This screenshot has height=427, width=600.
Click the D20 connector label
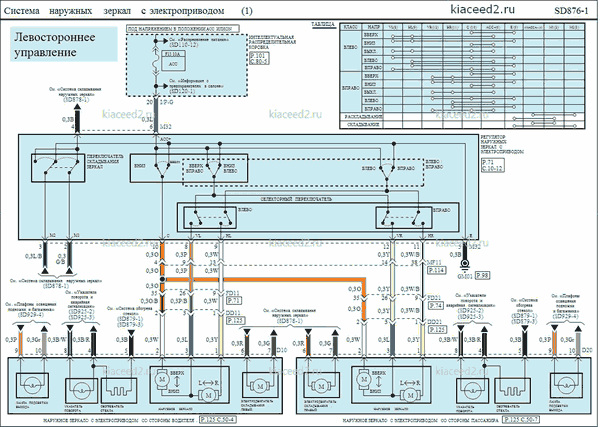click(585, 350)
